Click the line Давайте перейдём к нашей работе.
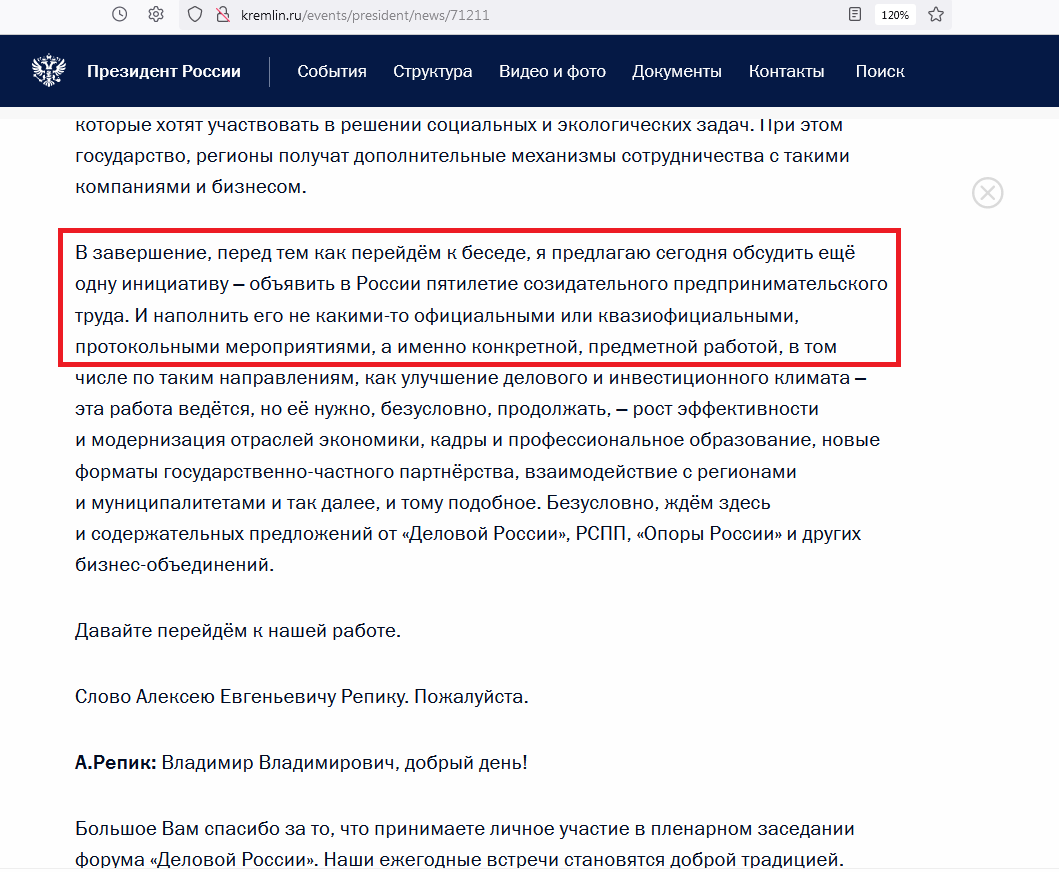The width and height of the screenshot is (1059, 872). (238, 631)
